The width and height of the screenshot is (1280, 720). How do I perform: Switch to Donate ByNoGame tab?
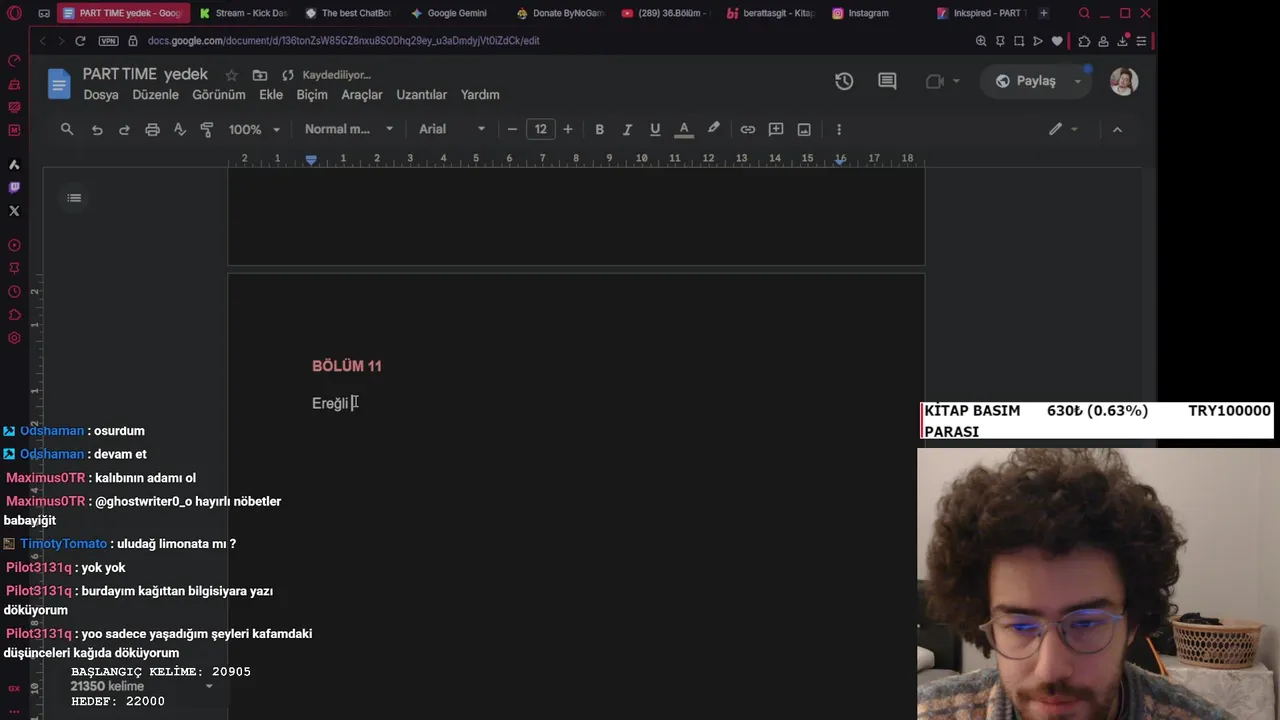[x=561, y=13]
